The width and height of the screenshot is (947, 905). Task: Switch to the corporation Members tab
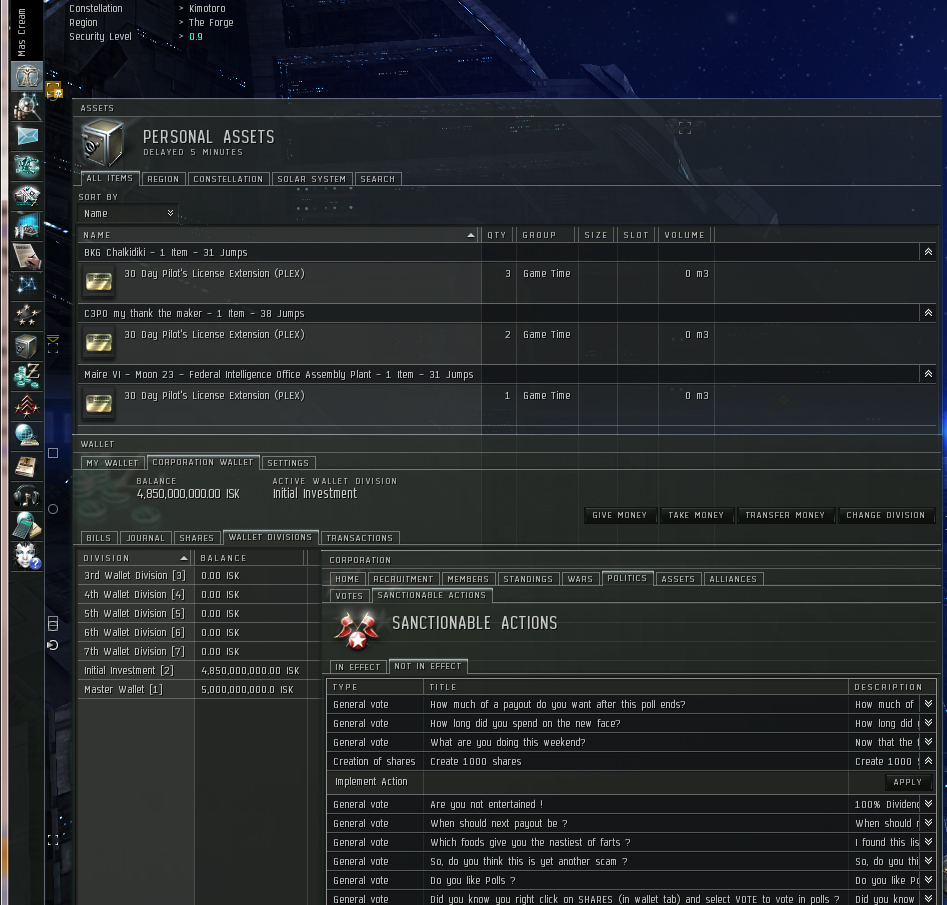tap(468, 579)
